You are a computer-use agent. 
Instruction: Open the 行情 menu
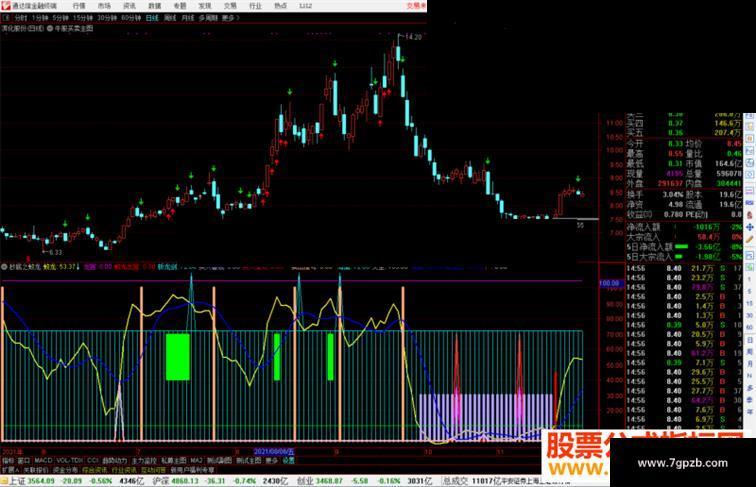79,6
